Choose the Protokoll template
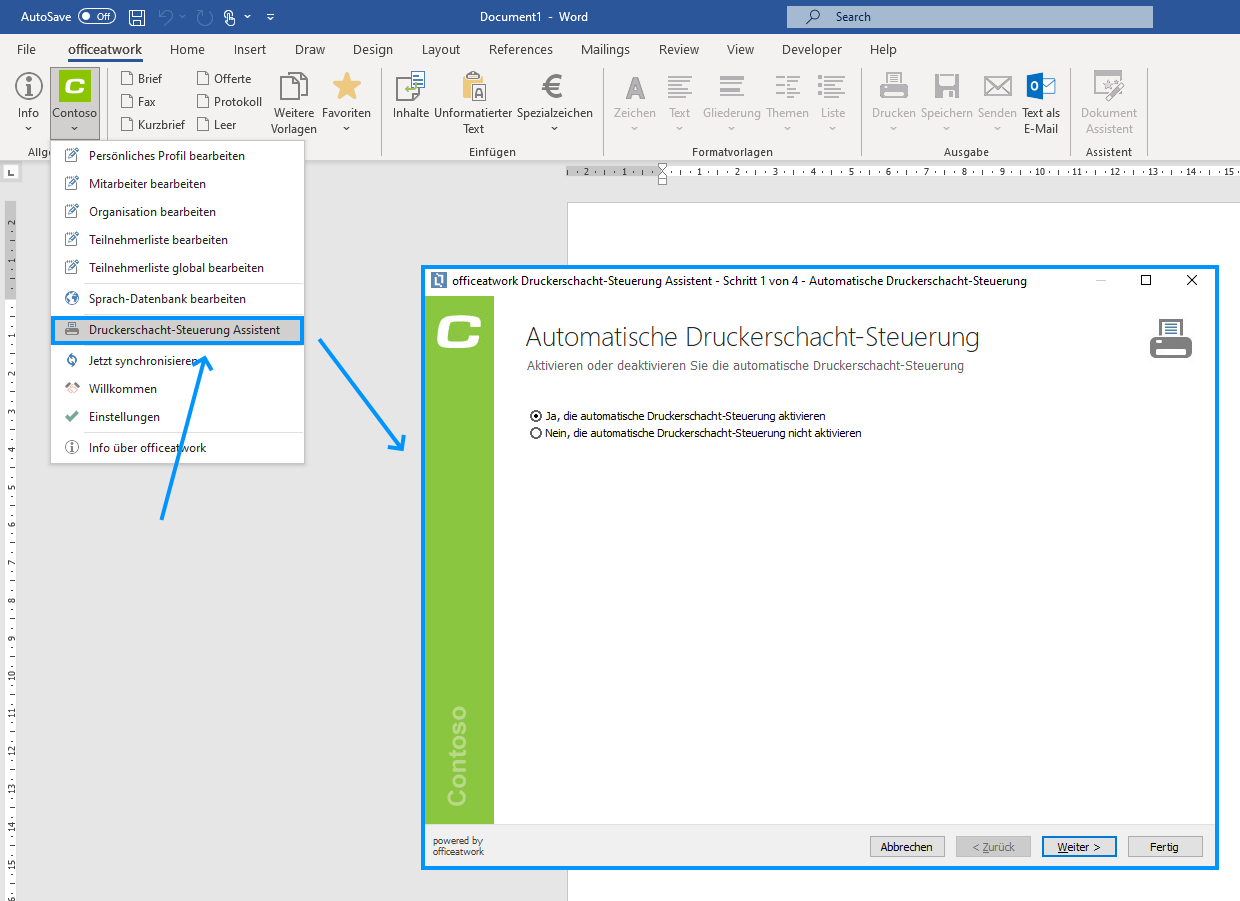Image resolution: width=1240 pixels, height=901 pixels. (229, 101)
